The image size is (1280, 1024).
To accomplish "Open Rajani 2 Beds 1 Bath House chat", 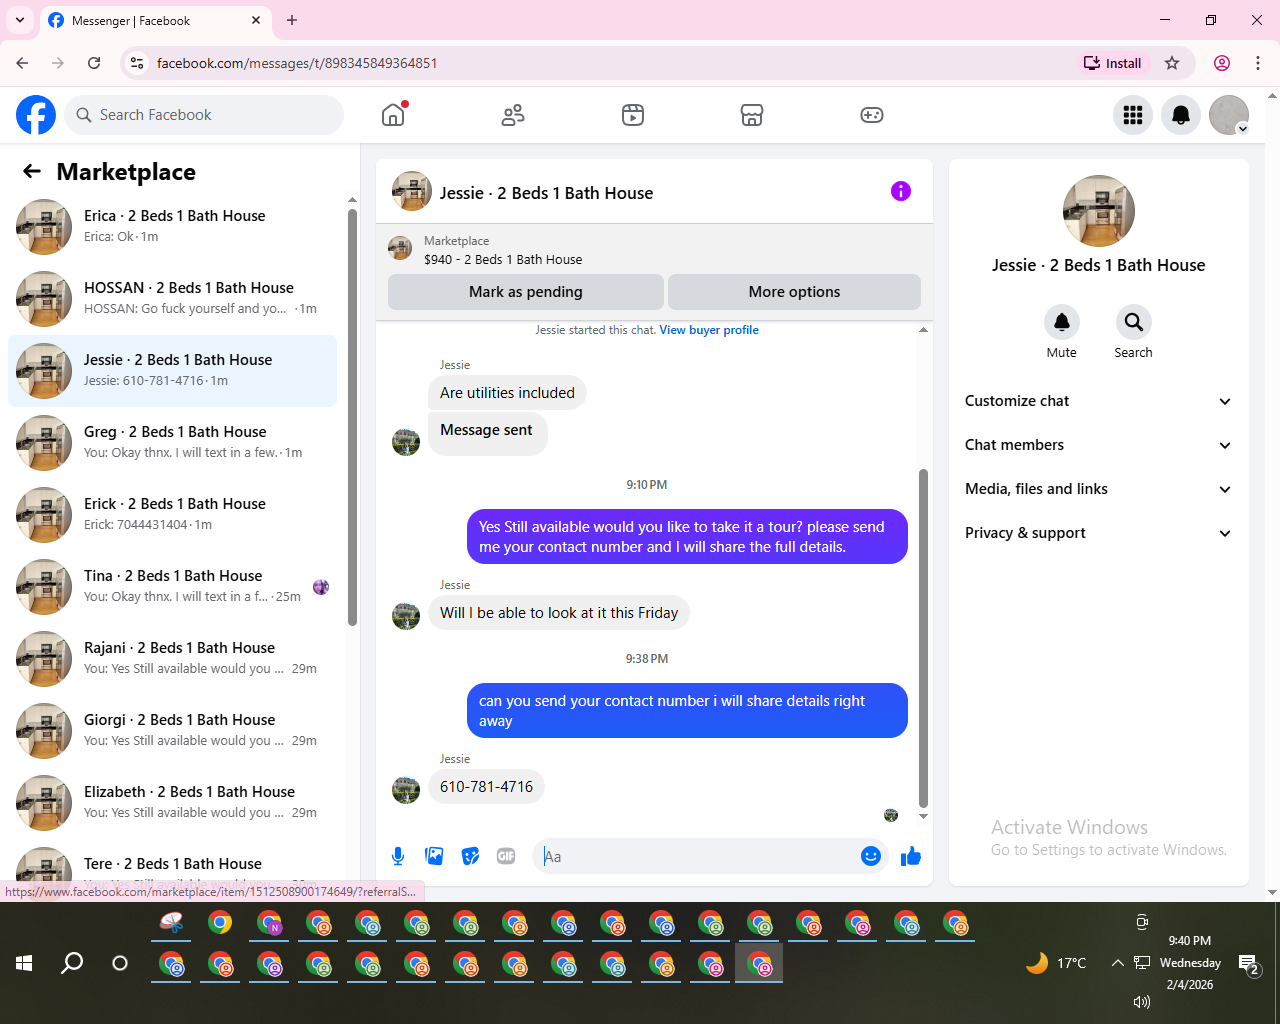I will pyautogui.click(x=172, y=659).
